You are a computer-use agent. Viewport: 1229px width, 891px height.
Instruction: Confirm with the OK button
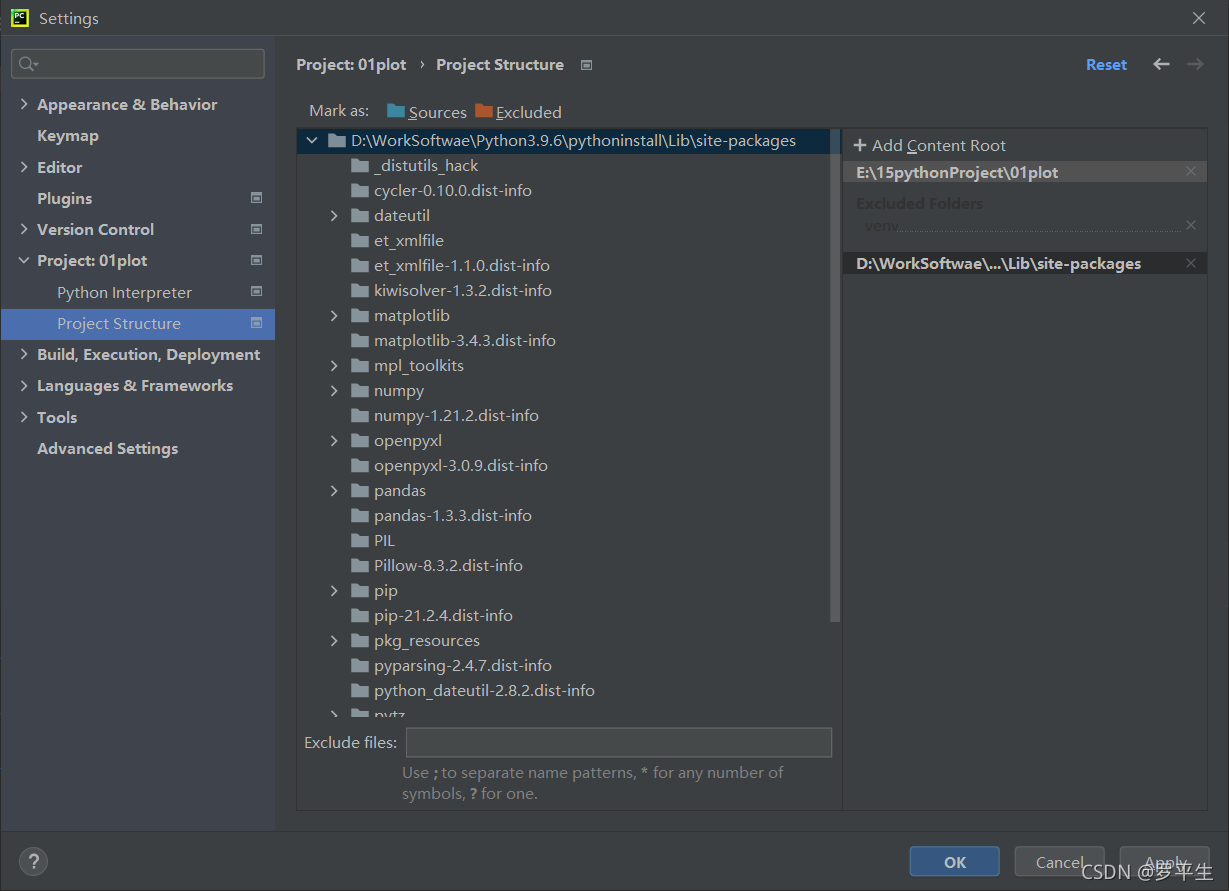pyautogui.click(x=954, y=862)
